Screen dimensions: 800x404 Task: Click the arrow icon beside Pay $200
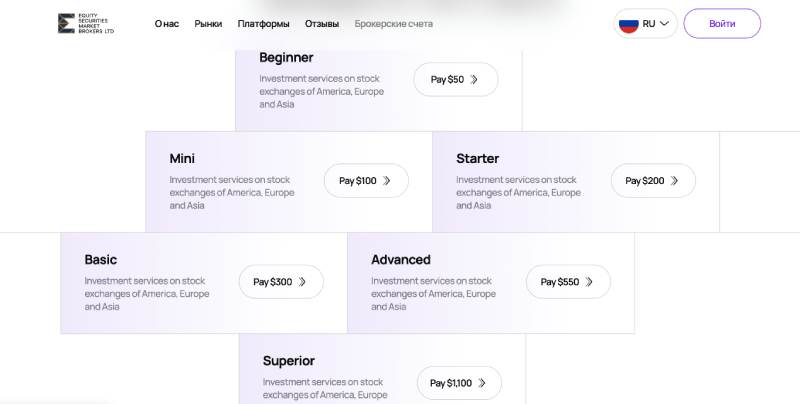tap(674, 181)
